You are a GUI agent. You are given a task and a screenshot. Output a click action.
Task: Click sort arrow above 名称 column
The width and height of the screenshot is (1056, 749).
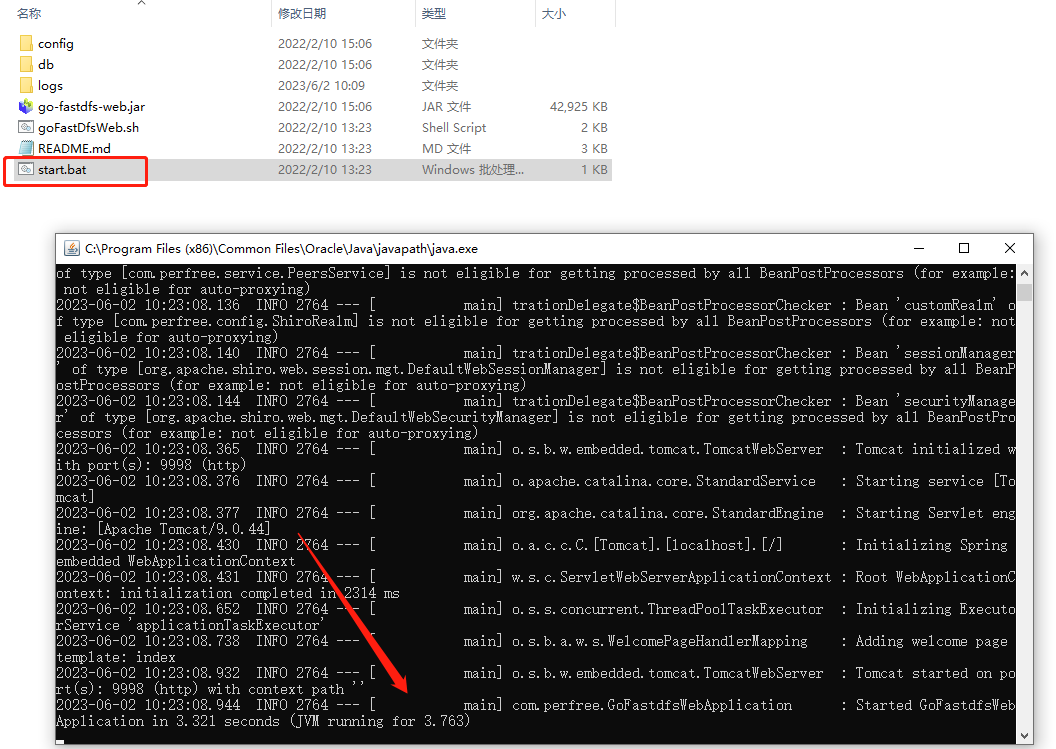tap(141, 3)
